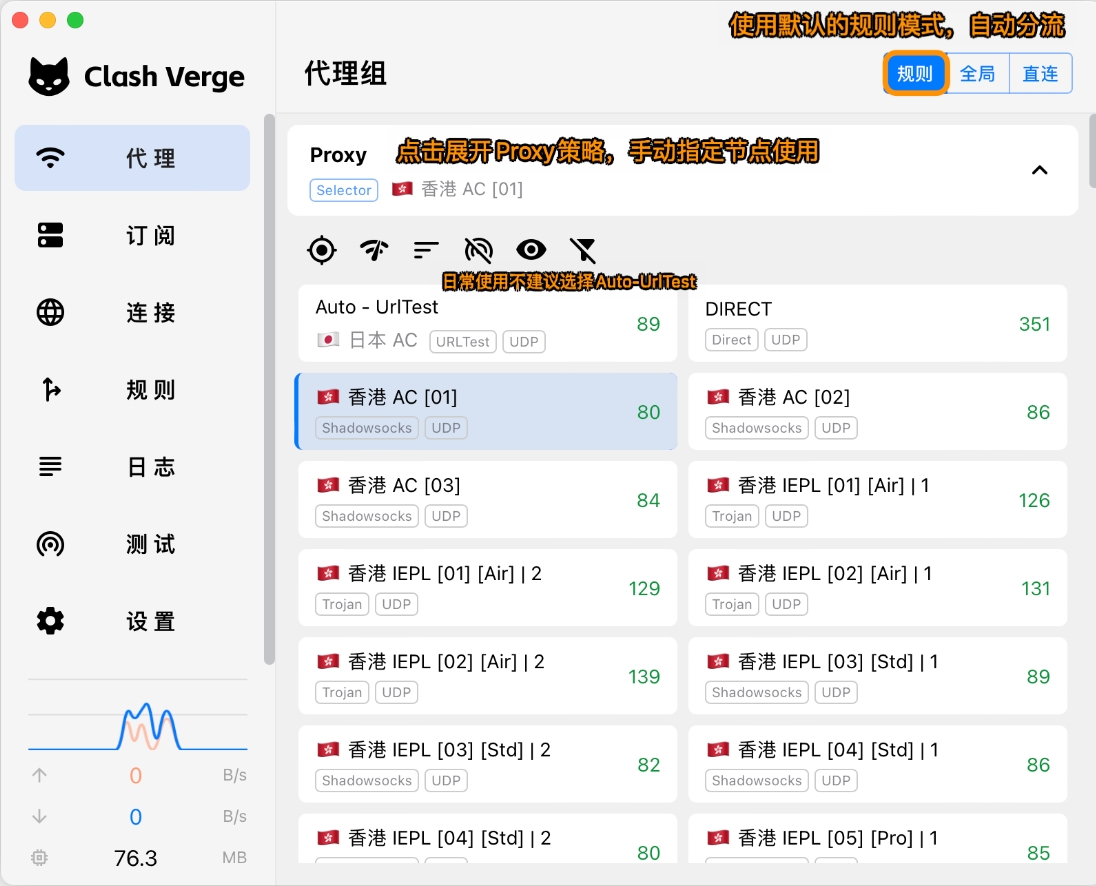
Task: Click the memory chip icon beside 76.3
Action: pyautogui.click(x=40, y=858)
